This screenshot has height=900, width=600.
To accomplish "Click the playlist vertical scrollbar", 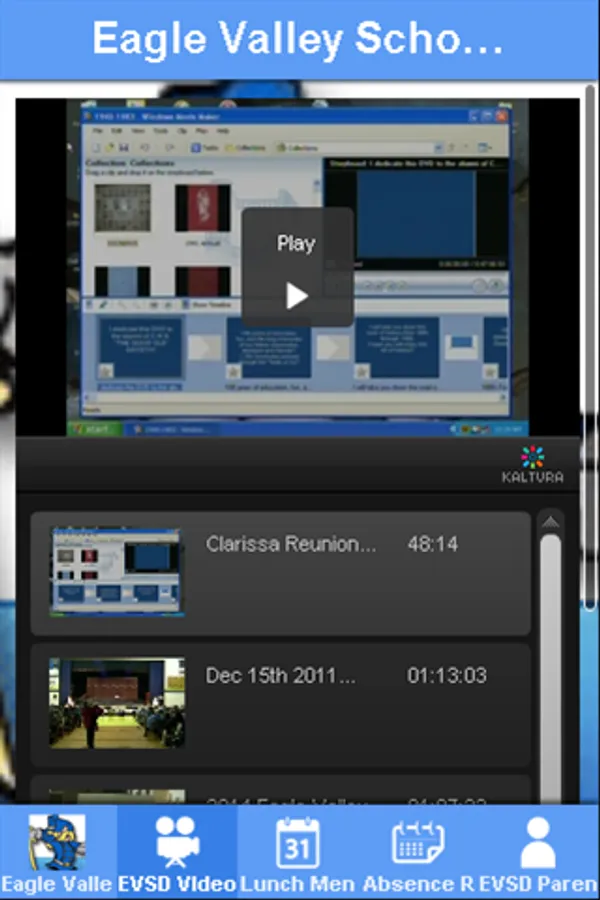I will click(x=550, y=669).
